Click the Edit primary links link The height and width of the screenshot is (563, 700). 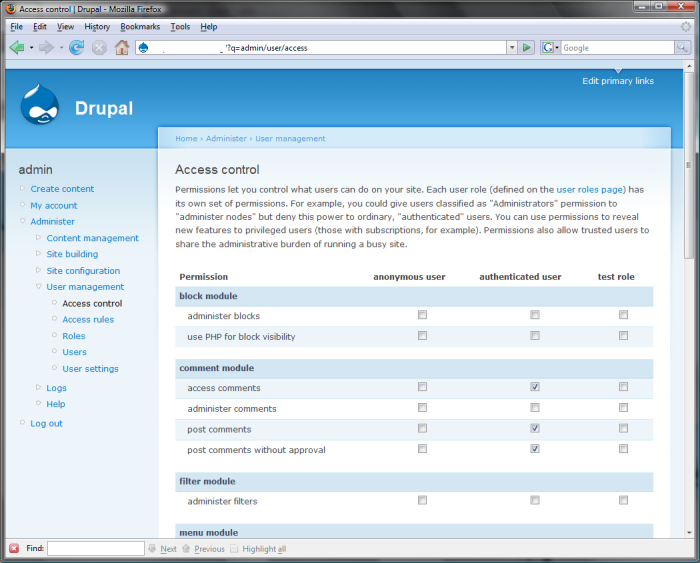click(618, 81)
